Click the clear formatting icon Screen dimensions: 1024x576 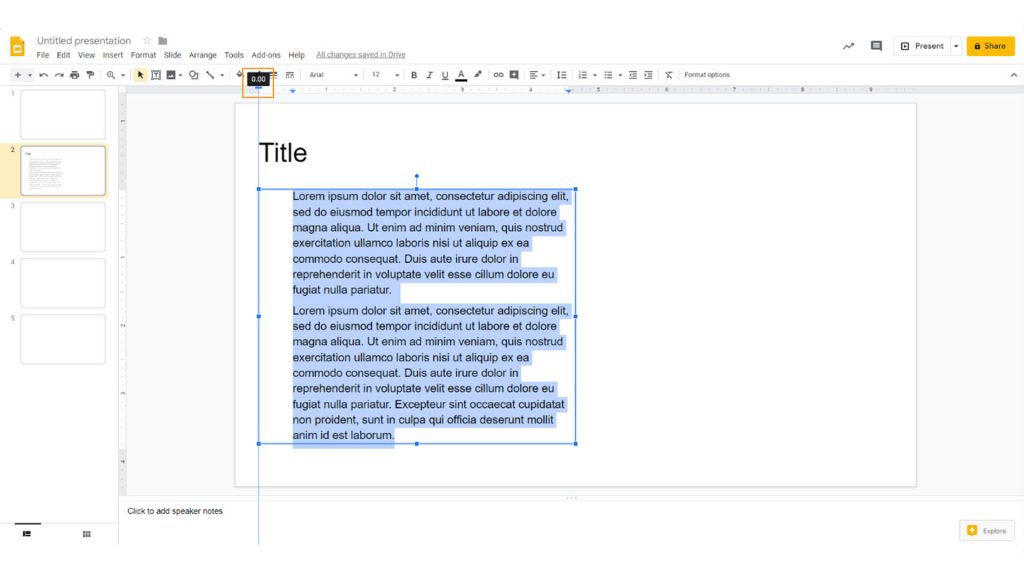click(669, 75)
